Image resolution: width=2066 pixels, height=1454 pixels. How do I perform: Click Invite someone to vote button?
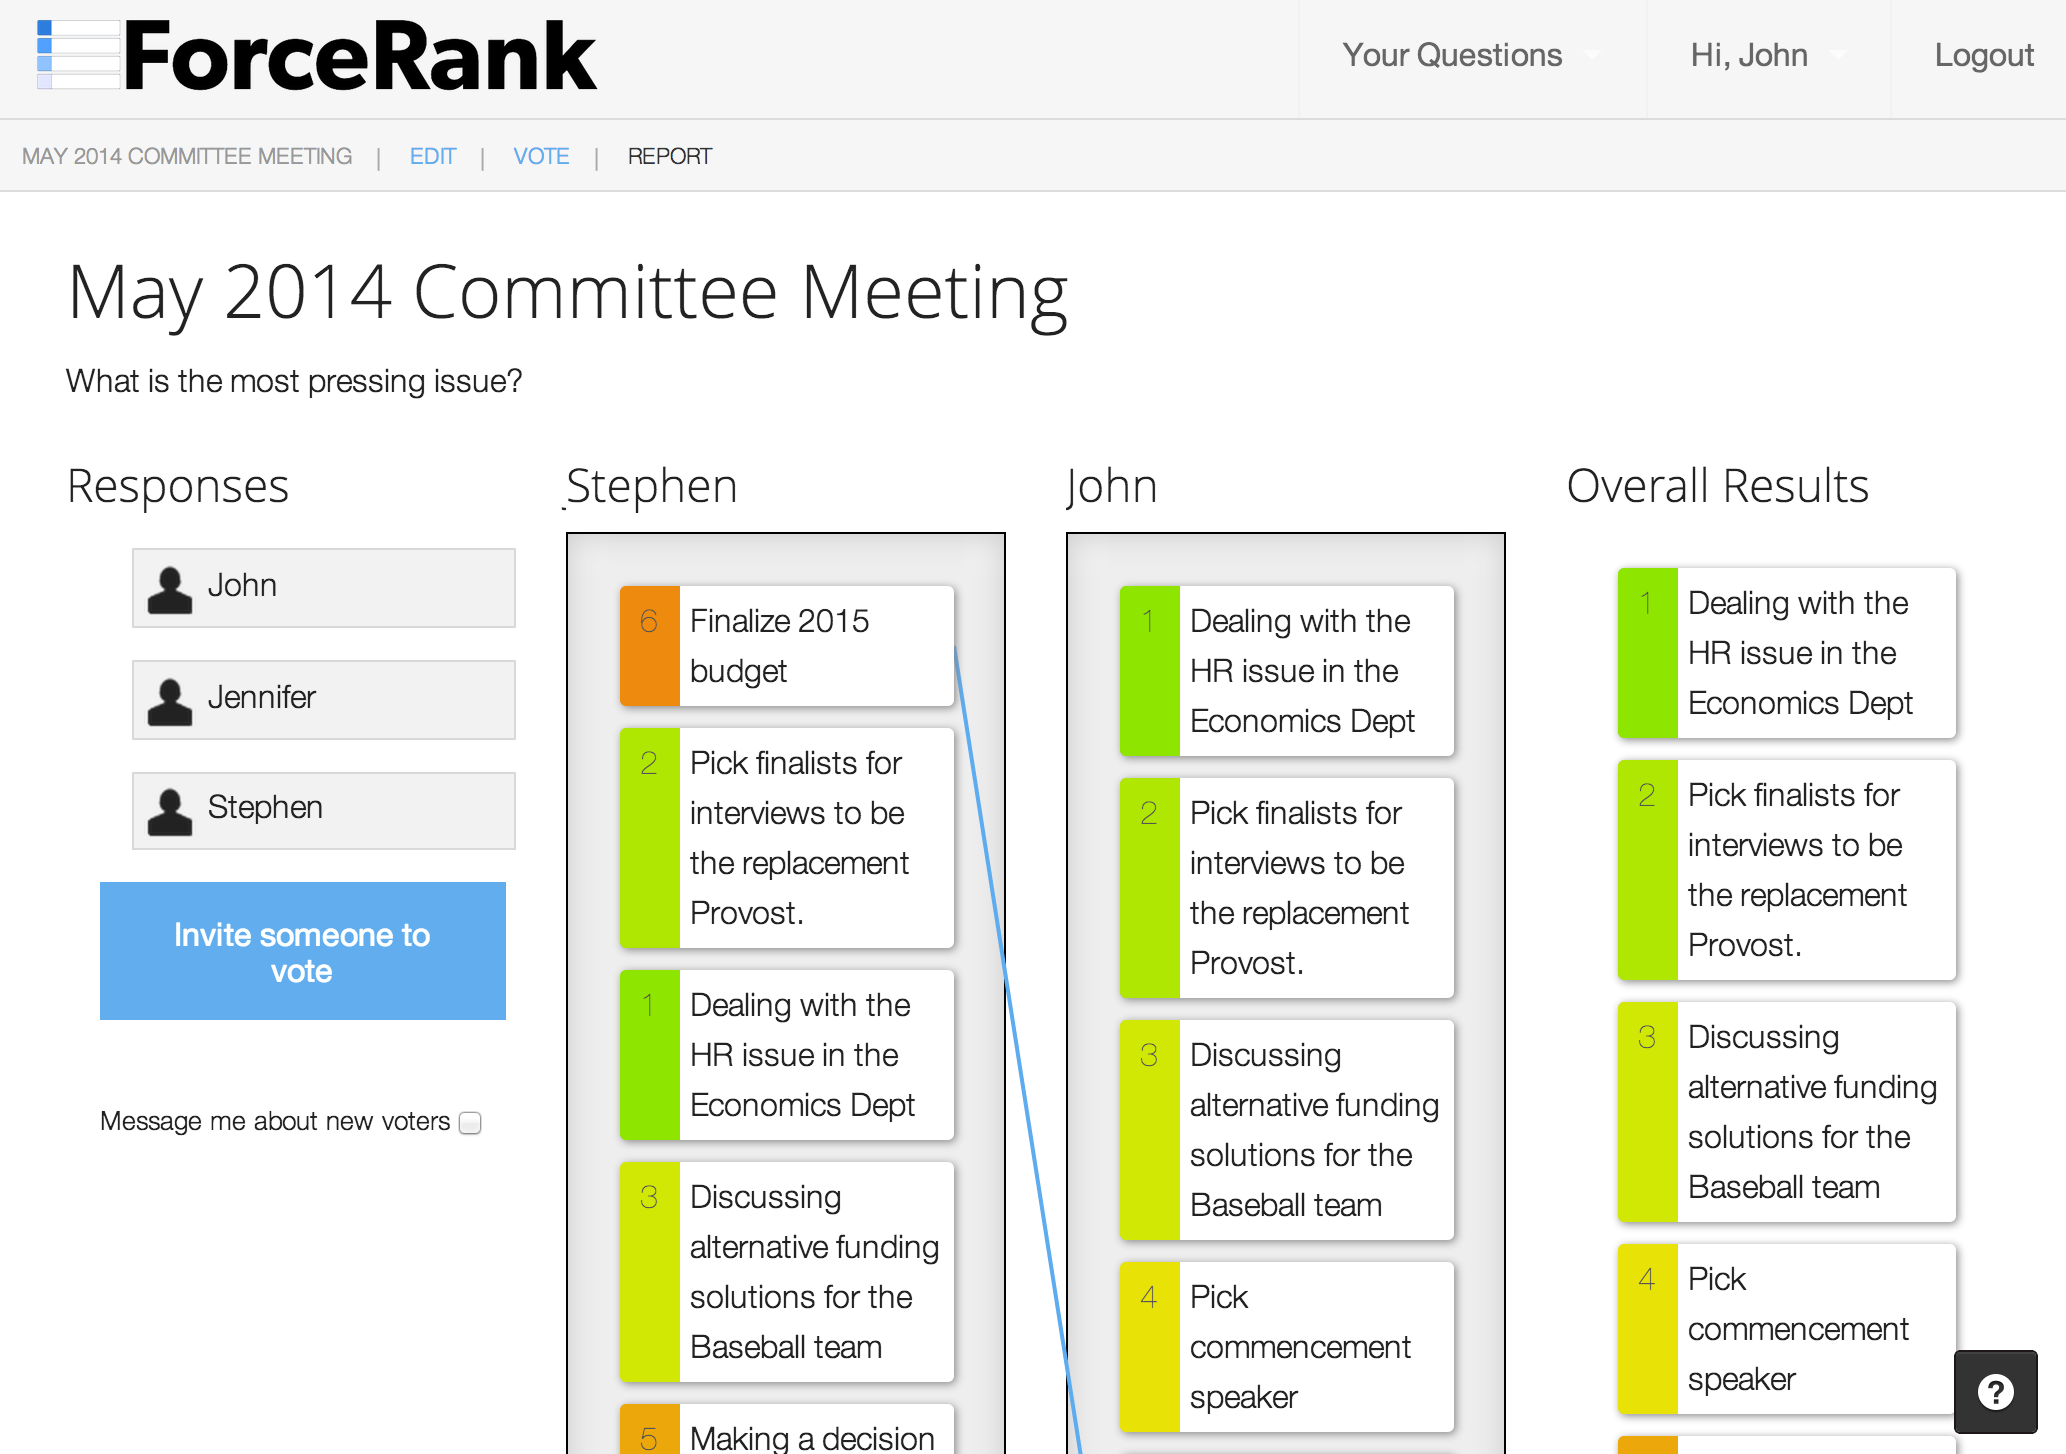tap(302, 951)
